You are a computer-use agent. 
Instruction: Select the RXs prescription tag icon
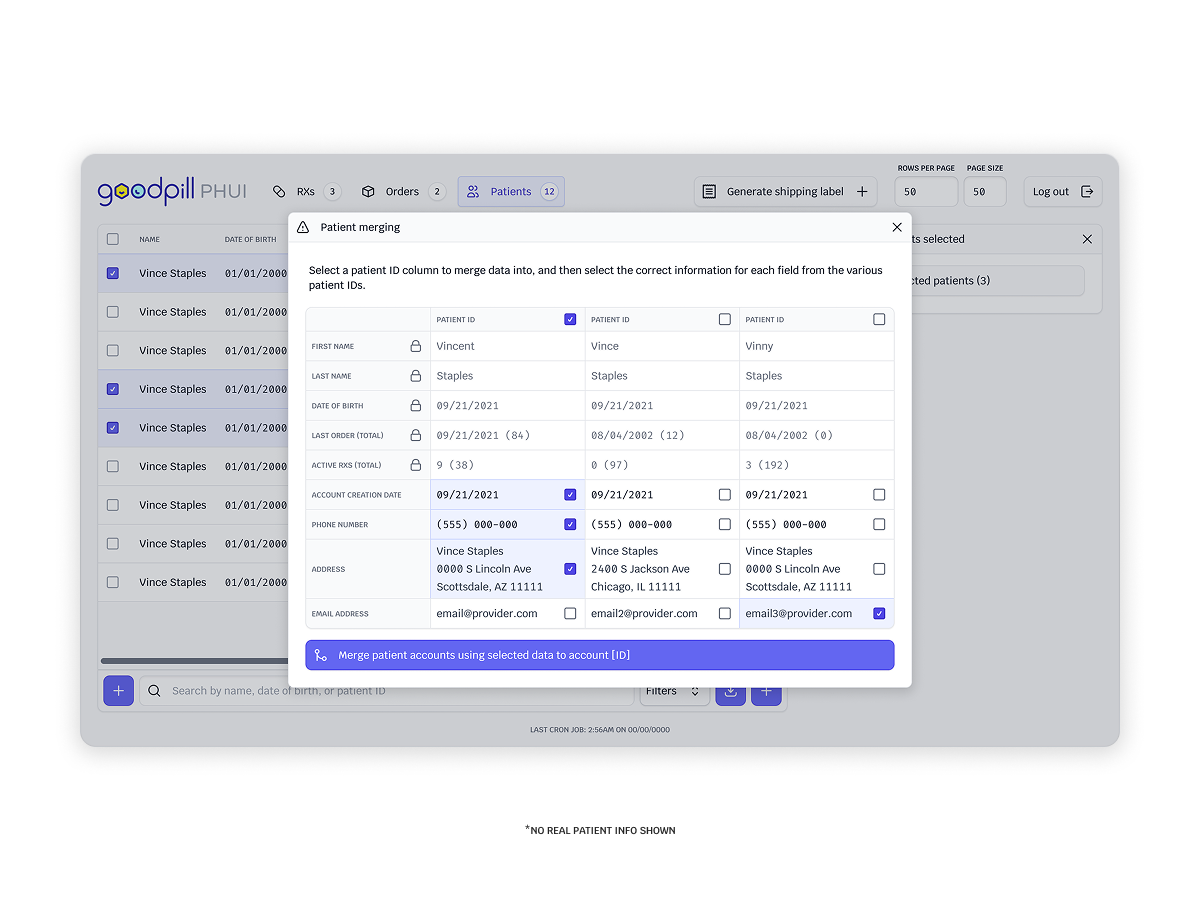[x=279, y=191]
